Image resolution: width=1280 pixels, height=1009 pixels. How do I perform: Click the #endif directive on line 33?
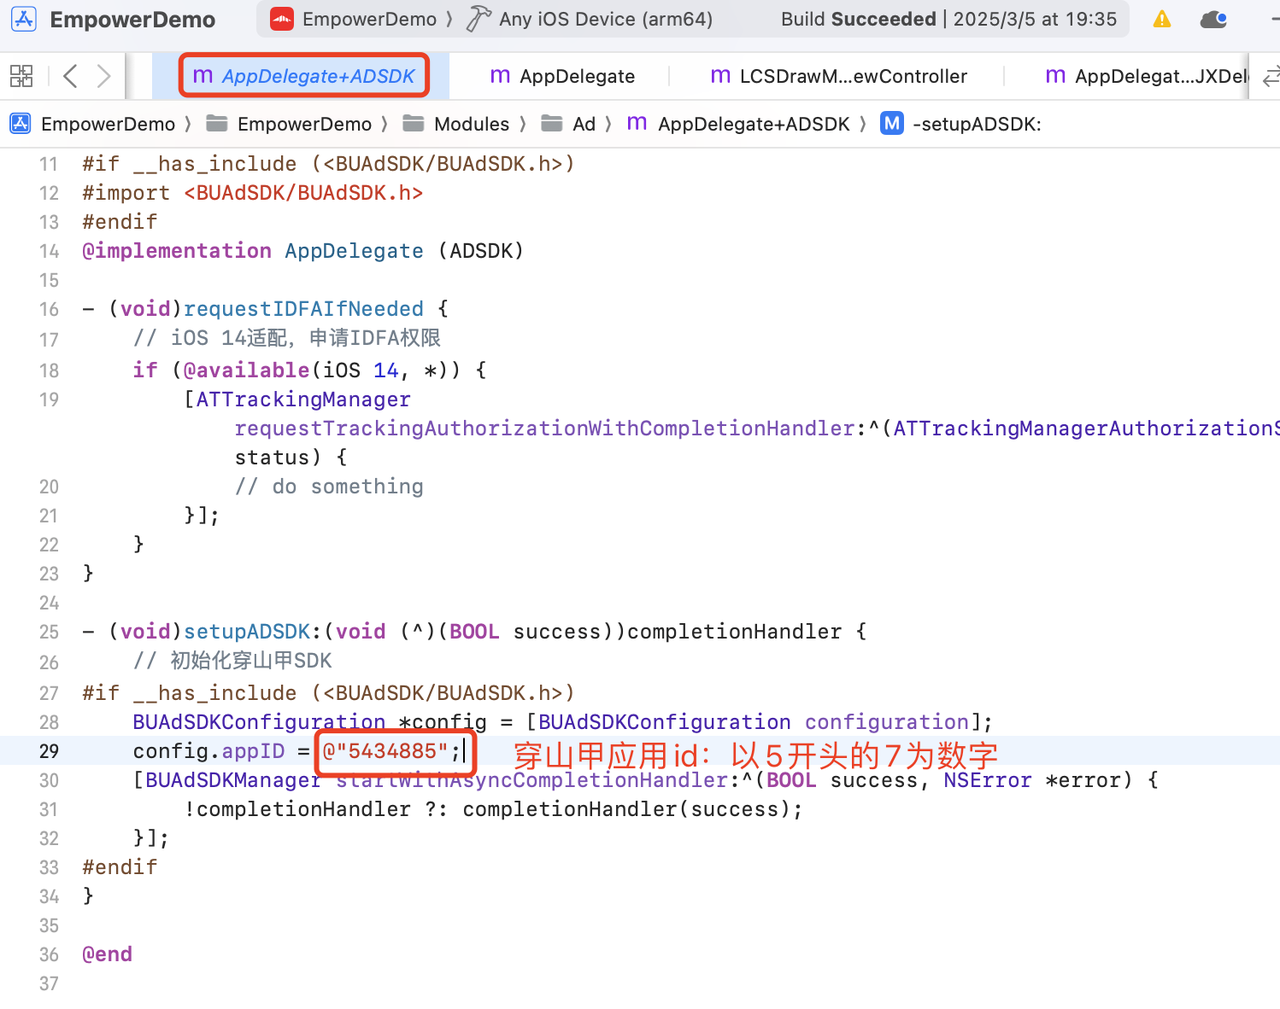coord(120,867)
